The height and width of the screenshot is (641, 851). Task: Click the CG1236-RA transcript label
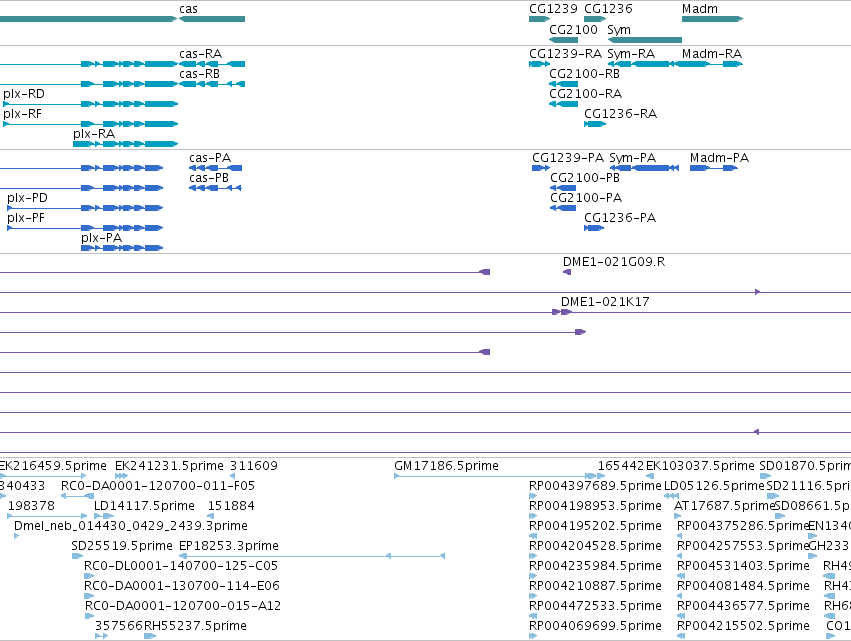620,114
